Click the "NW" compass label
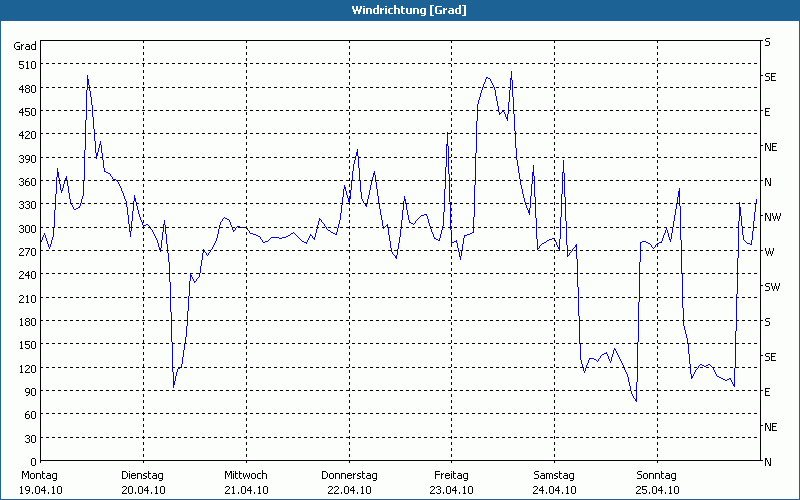800x500 pixels. (772, 217)
